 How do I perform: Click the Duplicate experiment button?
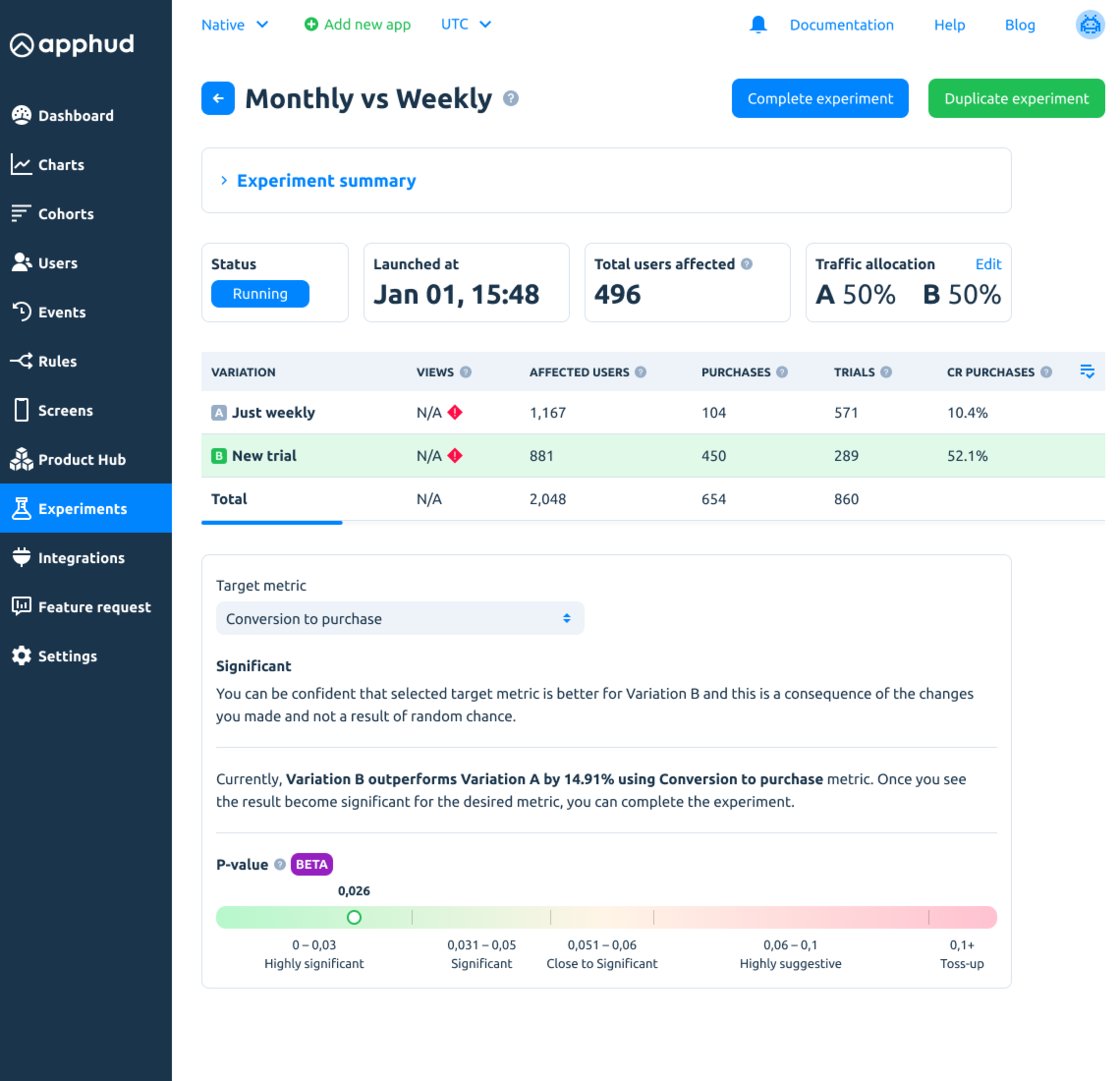tap(1016, 98)
